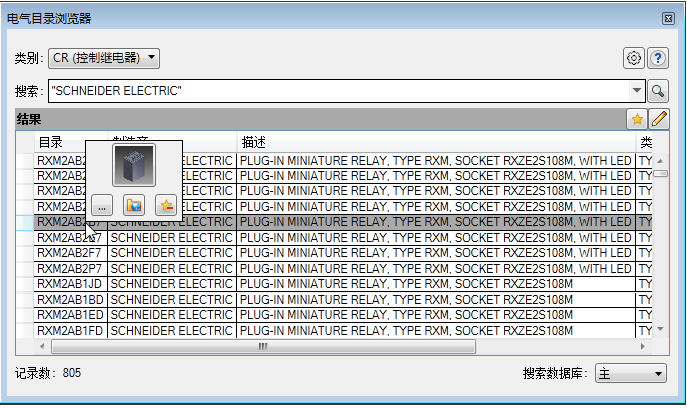Click the horizontal scrollbar thumb of results
The height and width of the screenshot is (408, 687).
[x=263, y=347]
